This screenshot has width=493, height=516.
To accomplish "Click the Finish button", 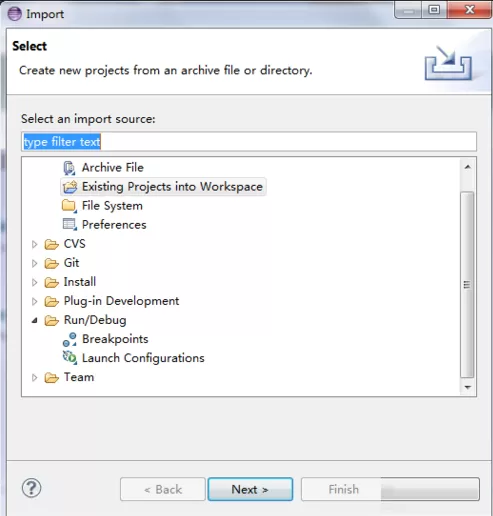I will [x=343, y=489].
